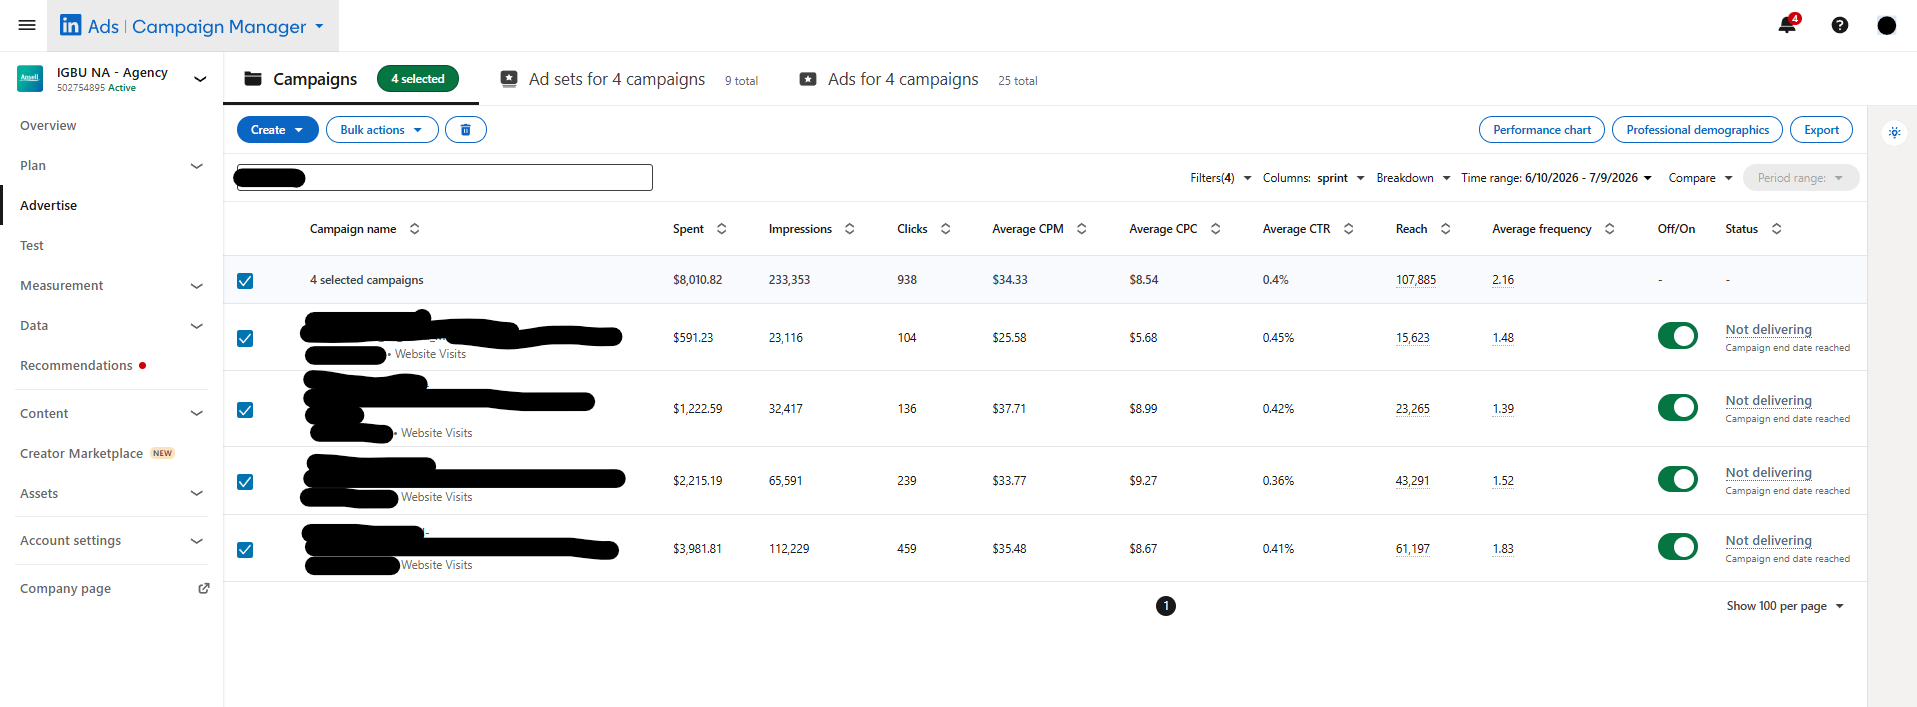Uncheck the 4 selected campaigns checkbox
The width and height of the screenshot is (1917, 707).
coord(245,281)
